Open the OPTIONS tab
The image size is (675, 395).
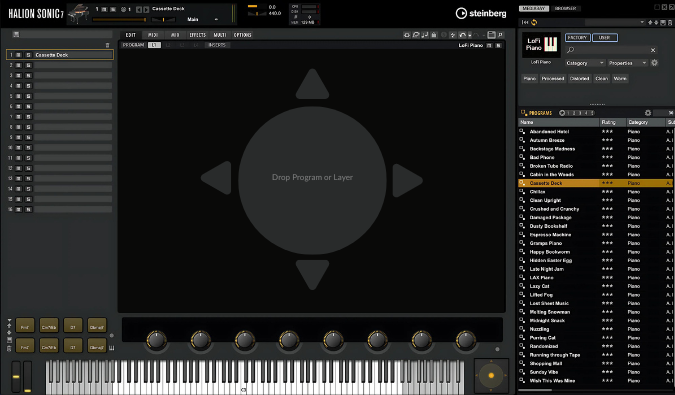[242, 35]
